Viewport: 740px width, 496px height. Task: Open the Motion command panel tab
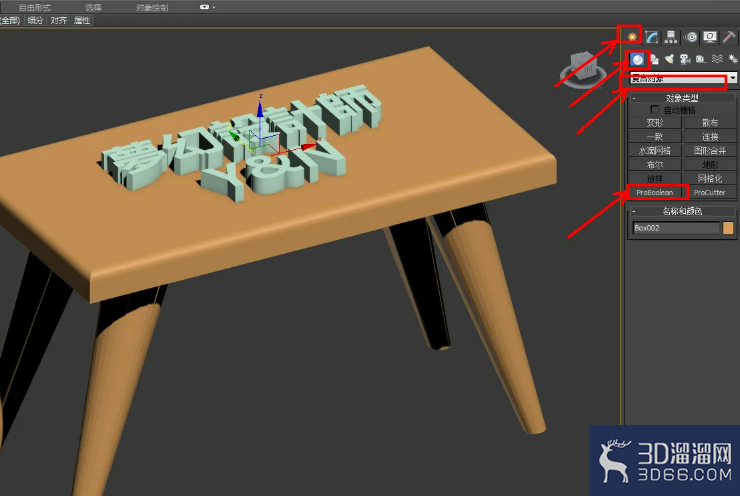[691, 37]
